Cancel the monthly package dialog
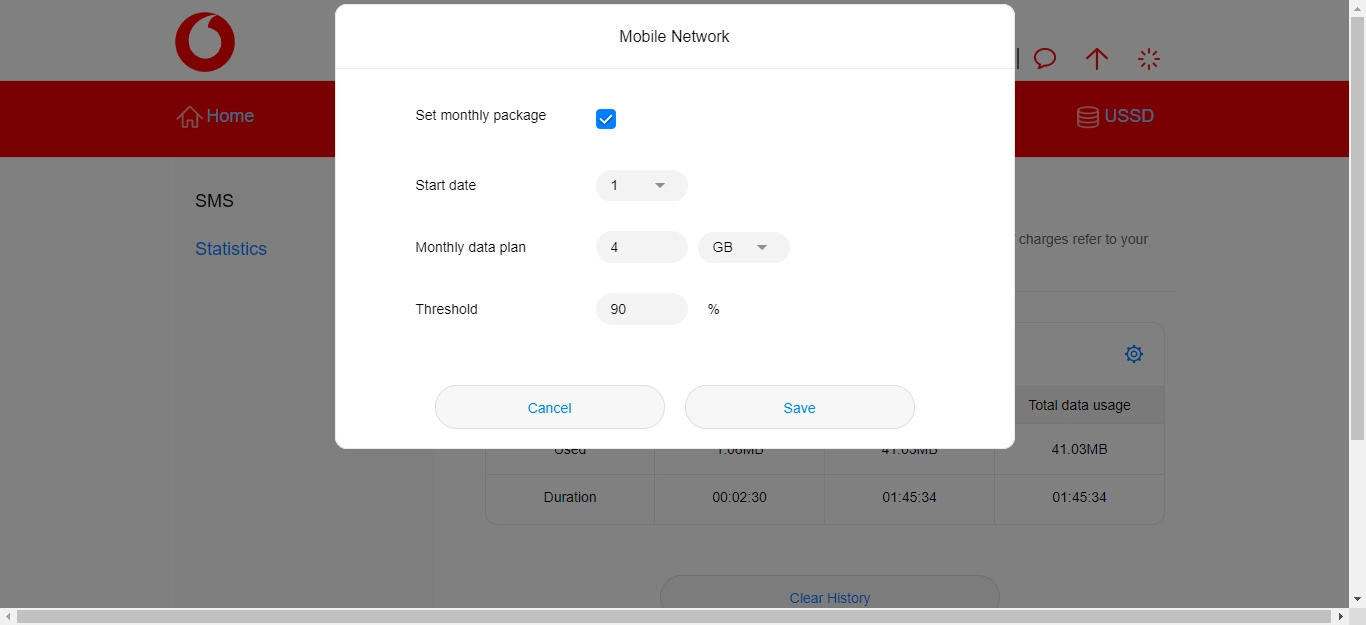This screenshot has height=625, width=1366. (549, 407)
